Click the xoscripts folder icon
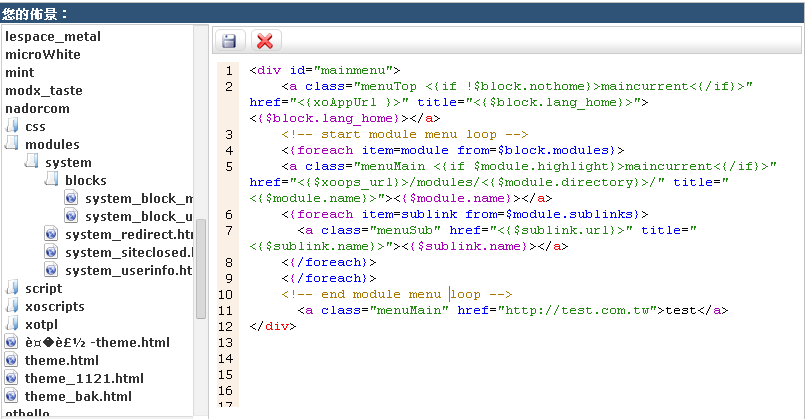806x419 pixels. (x=12, y=307)
